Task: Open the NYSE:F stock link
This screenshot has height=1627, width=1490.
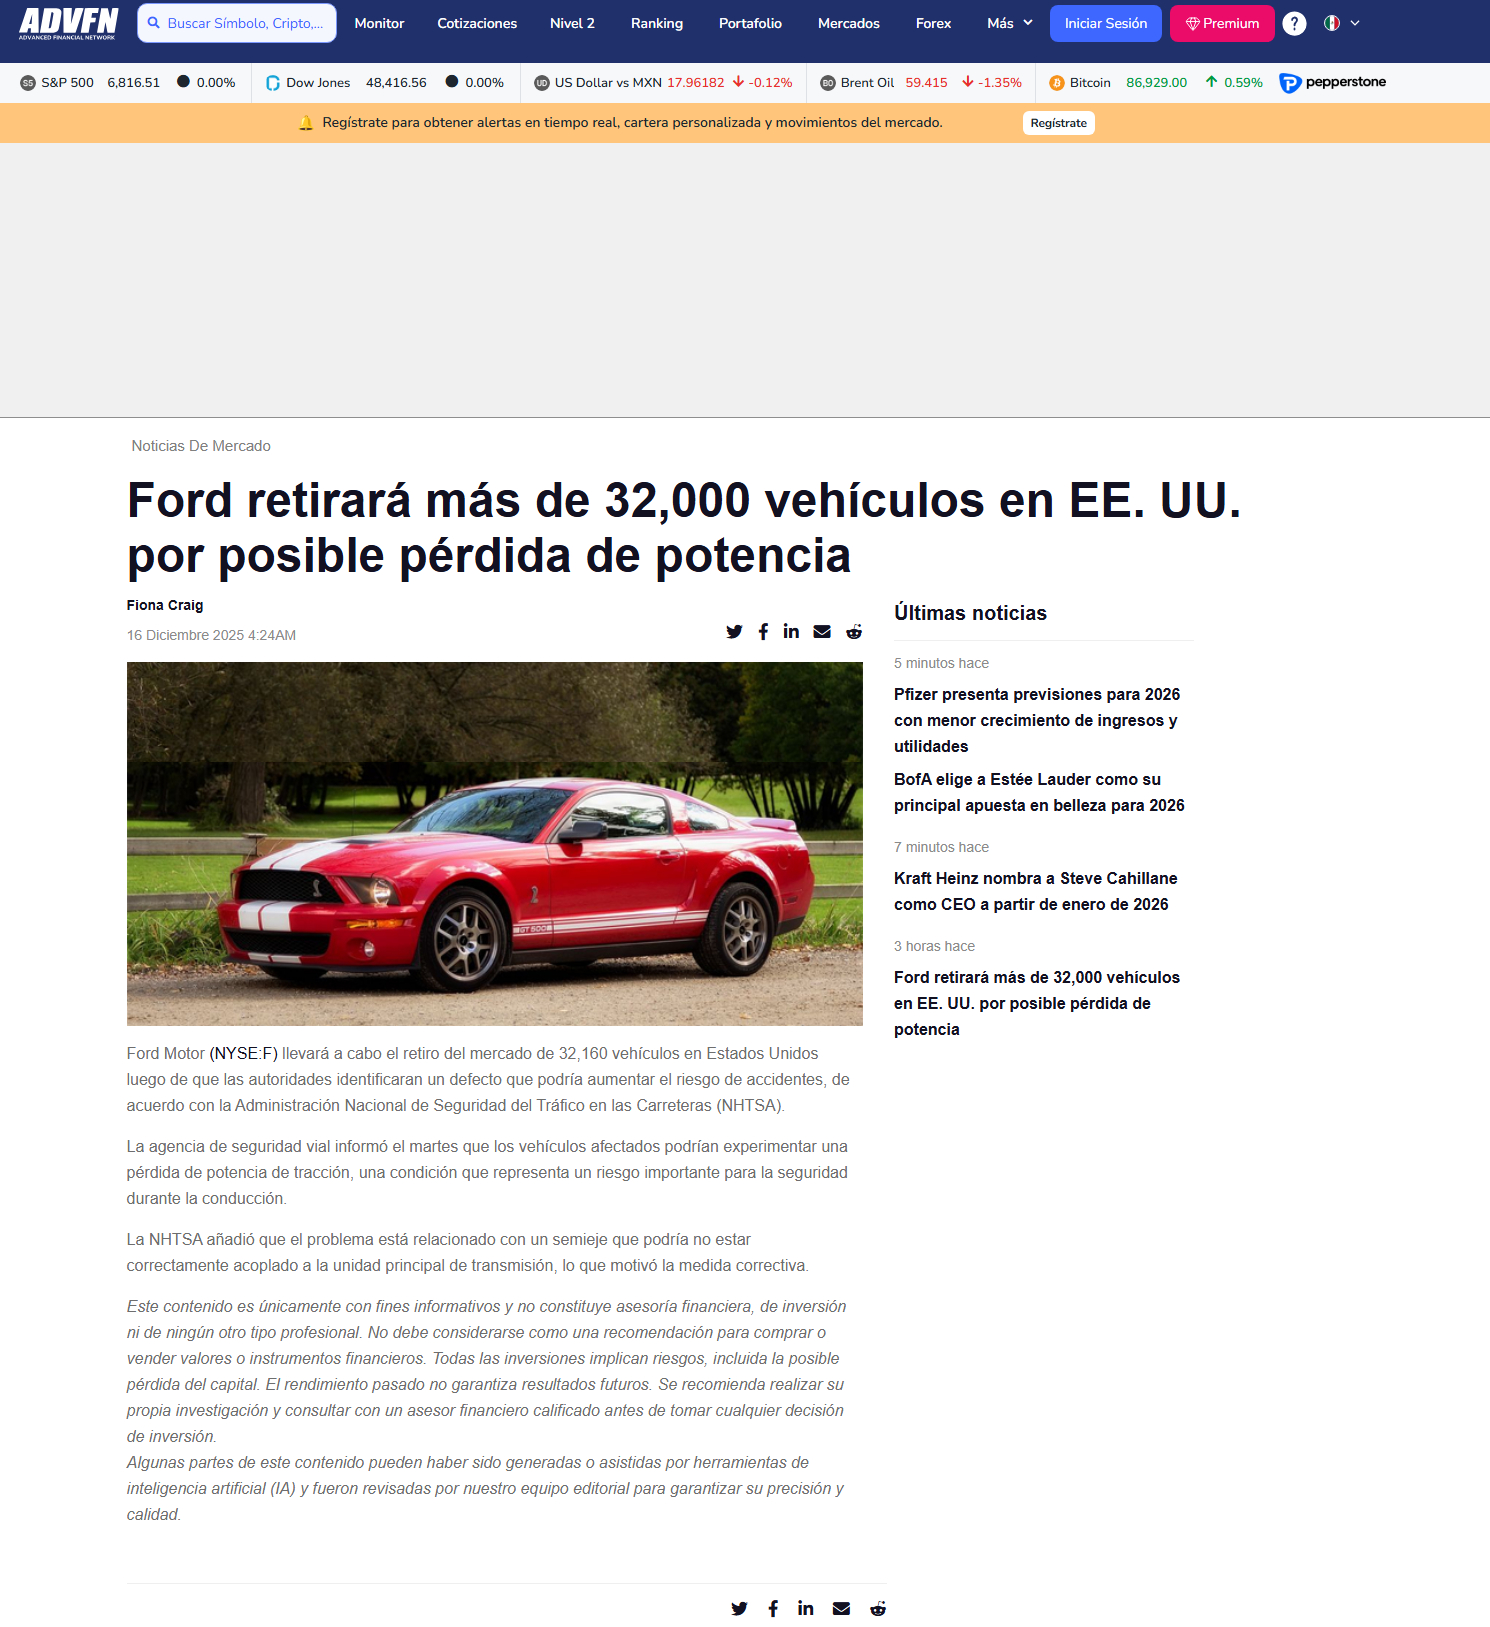Action: click(x=244, y=1053)
